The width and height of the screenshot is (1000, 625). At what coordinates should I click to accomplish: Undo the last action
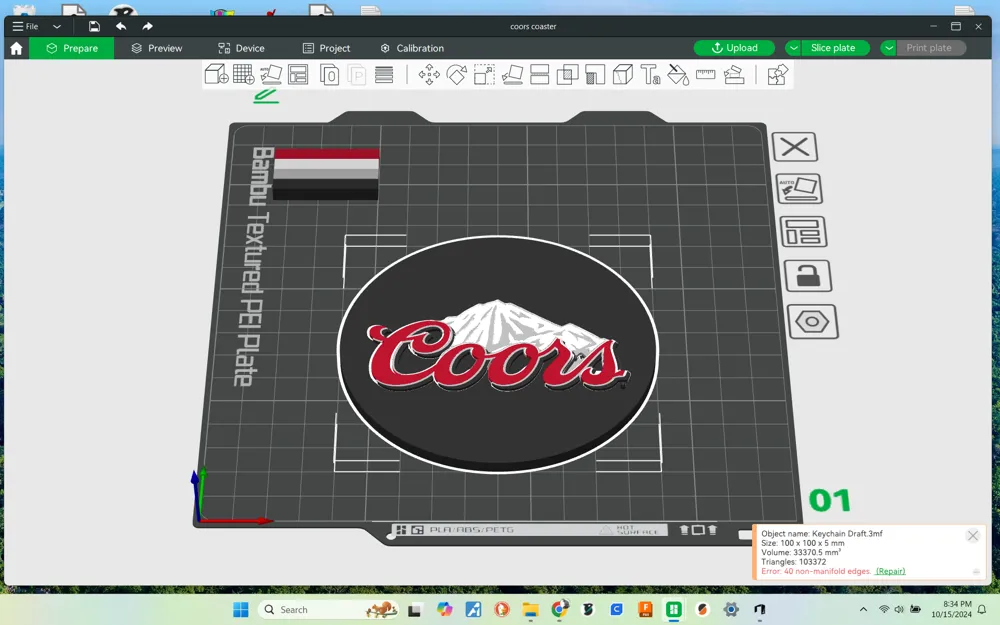click(121, 26)
